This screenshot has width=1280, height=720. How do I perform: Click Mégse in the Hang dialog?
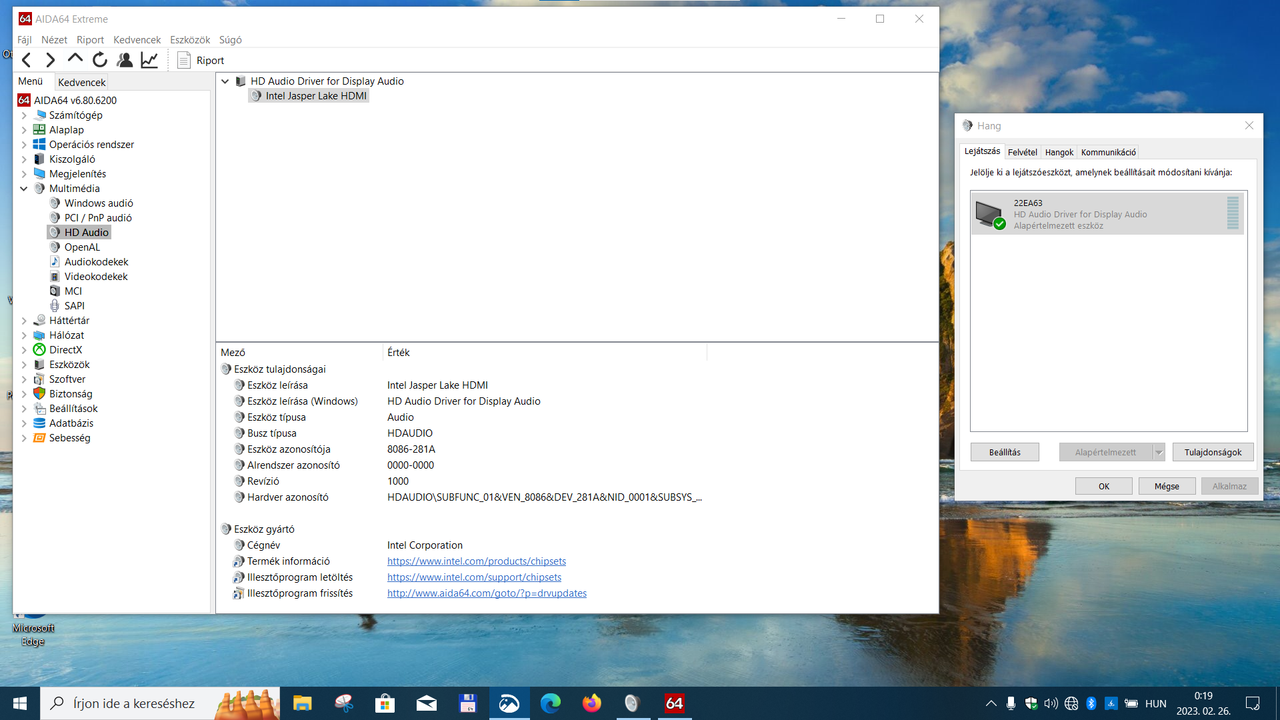coord(1167,486)
